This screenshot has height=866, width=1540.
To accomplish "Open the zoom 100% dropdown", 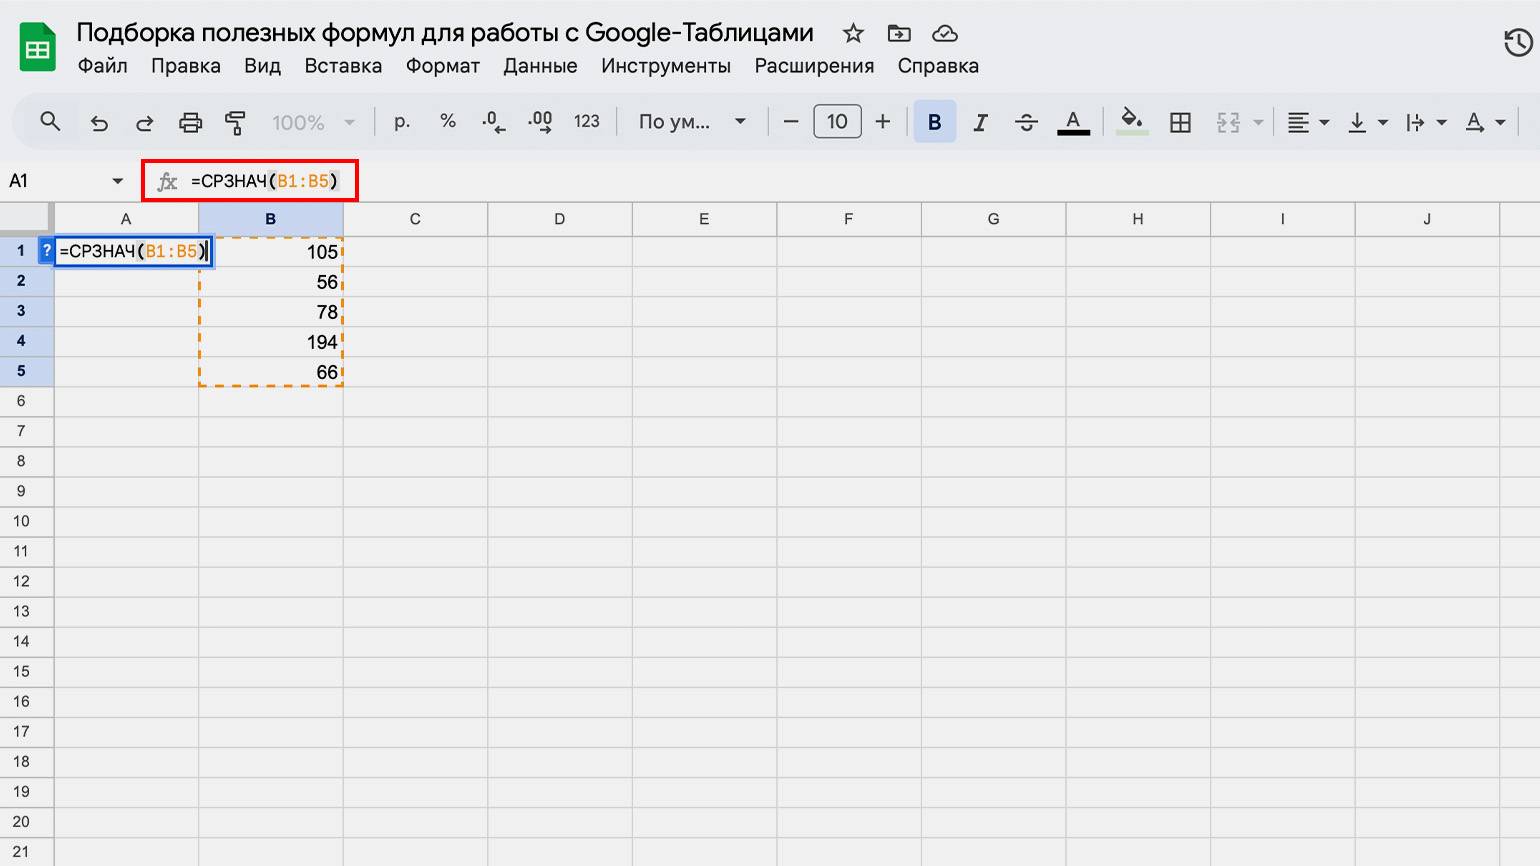I will click(313, 122).
